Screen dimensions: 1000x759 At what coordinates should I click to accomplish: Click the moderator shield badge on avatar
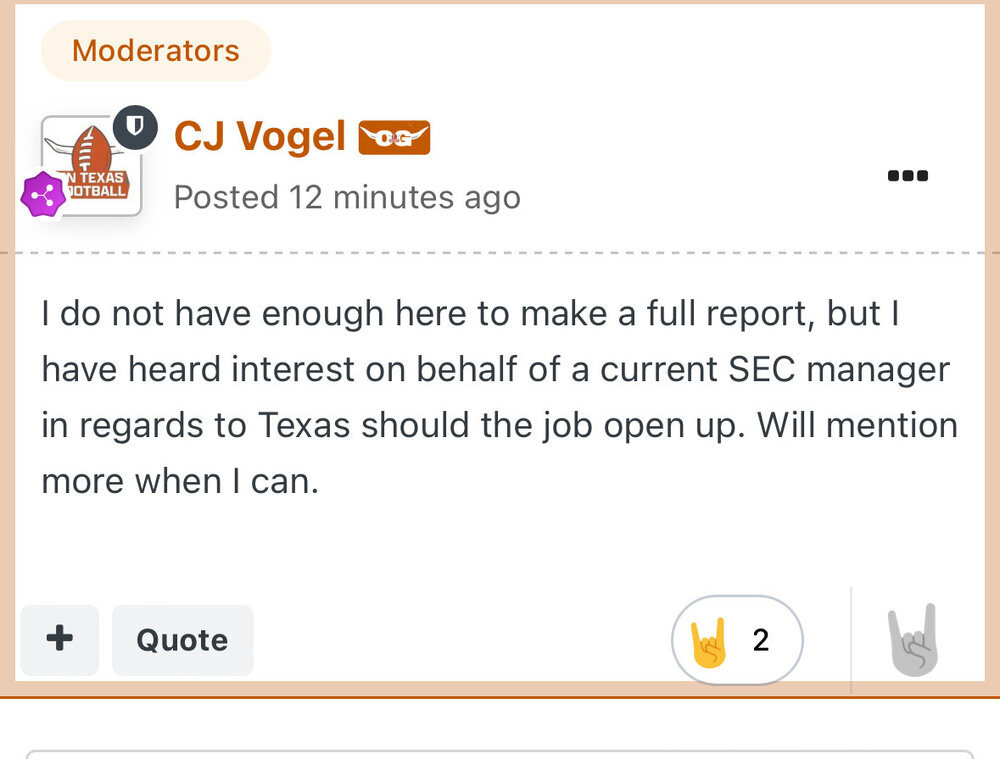pos(135,127)
